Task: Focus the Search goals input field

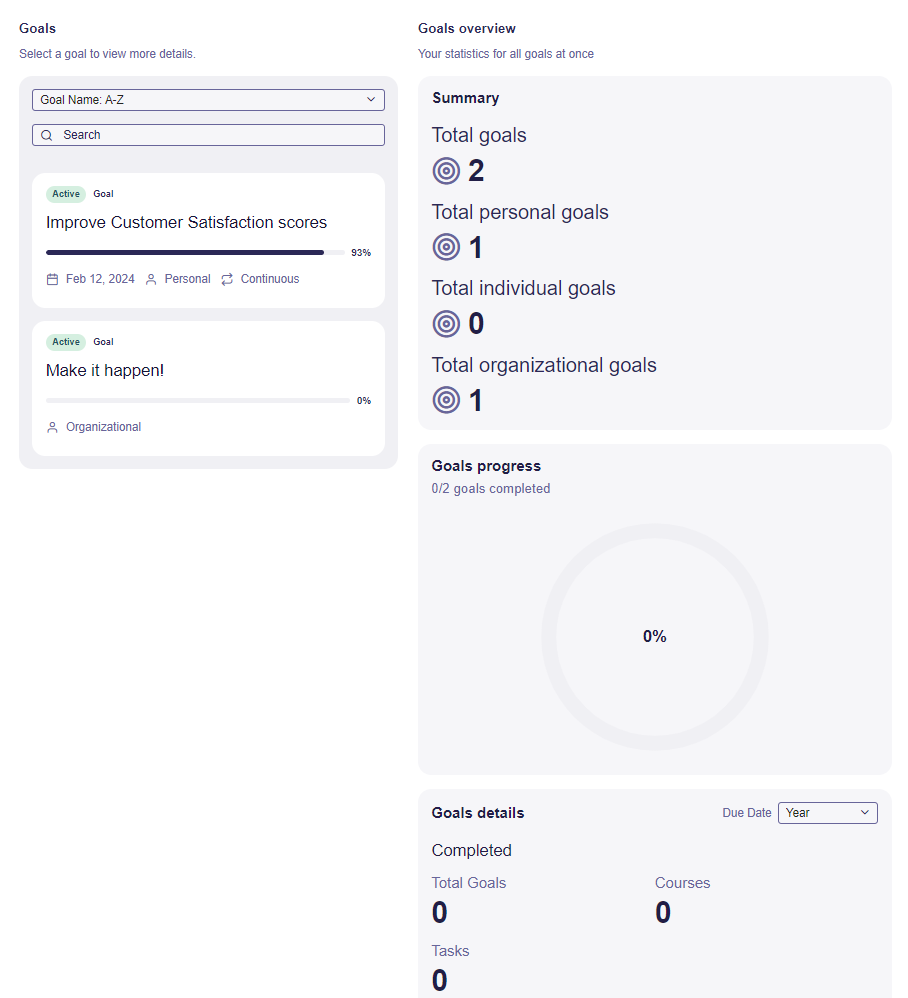Action: point(208,135)
